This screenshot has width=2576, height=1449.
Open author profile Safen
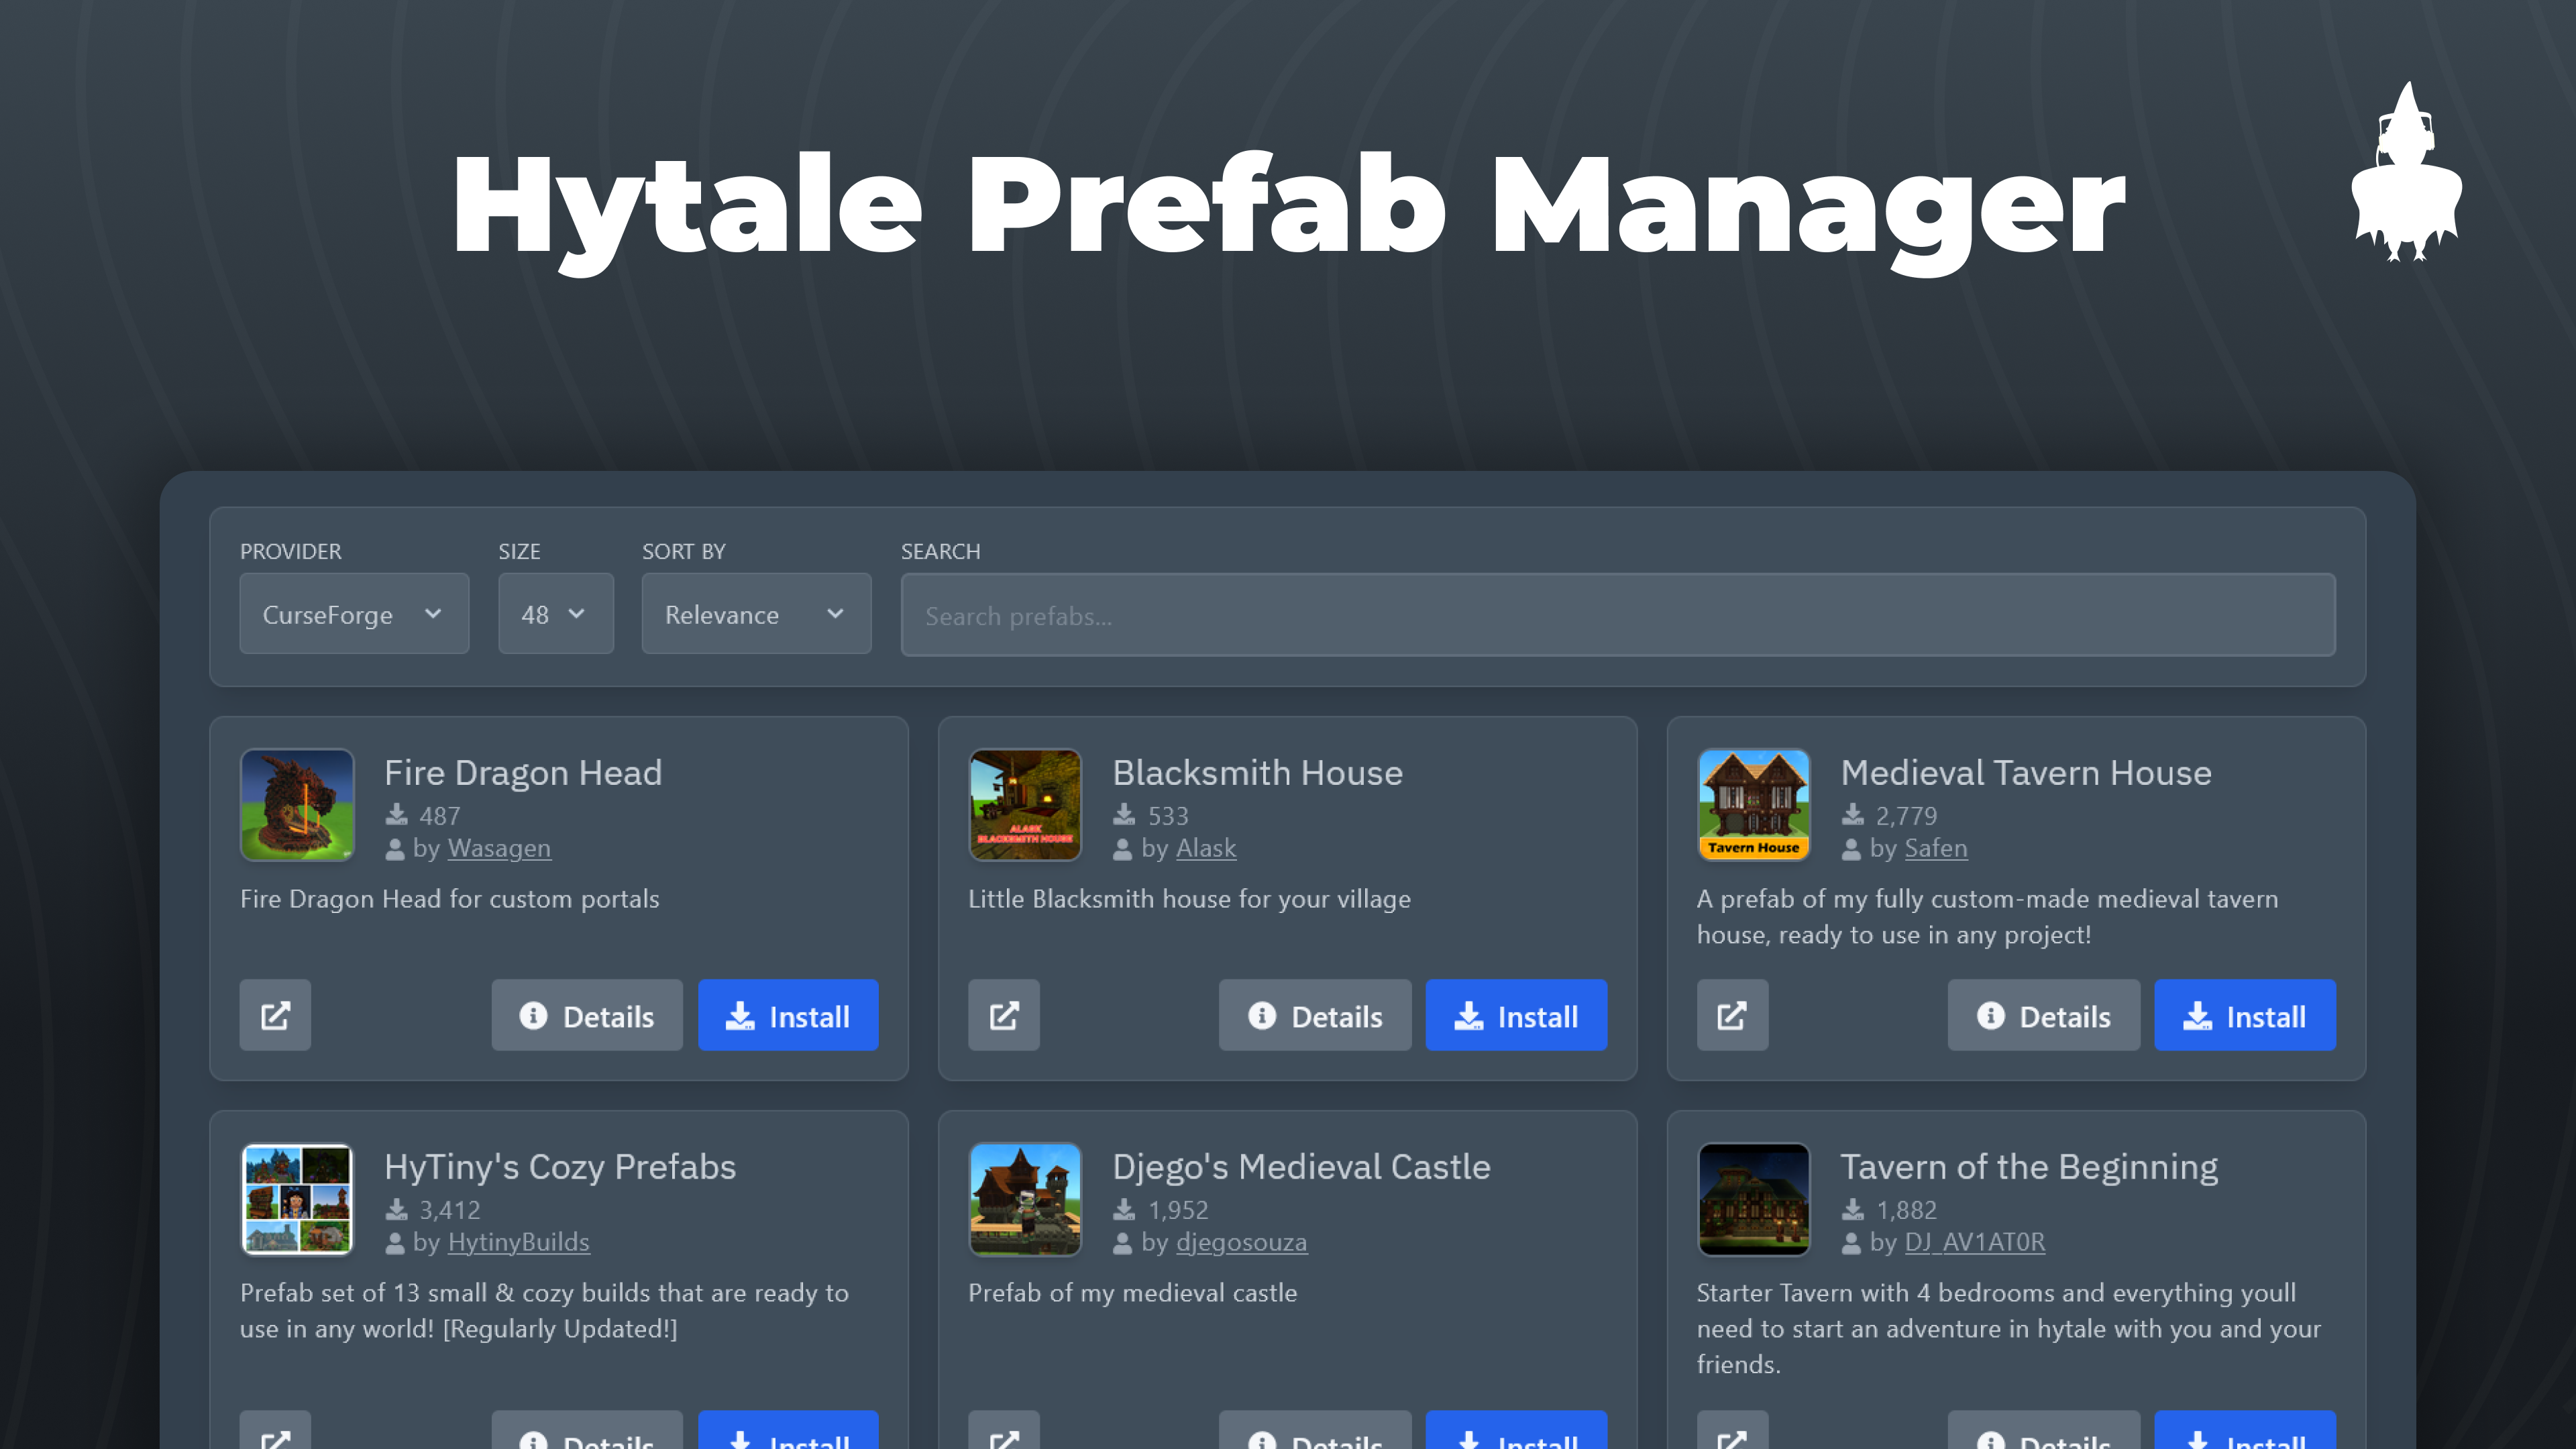pyautogui.click(x=1936, y=848)
